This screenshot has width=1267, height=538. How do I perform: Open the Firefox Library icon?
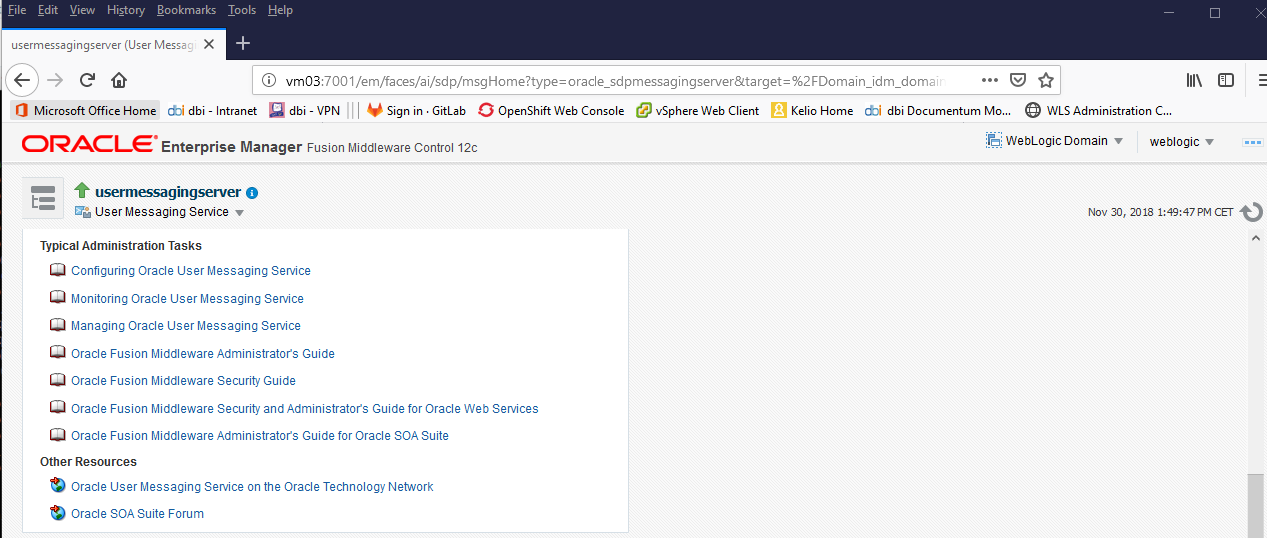coord(1194,80)
